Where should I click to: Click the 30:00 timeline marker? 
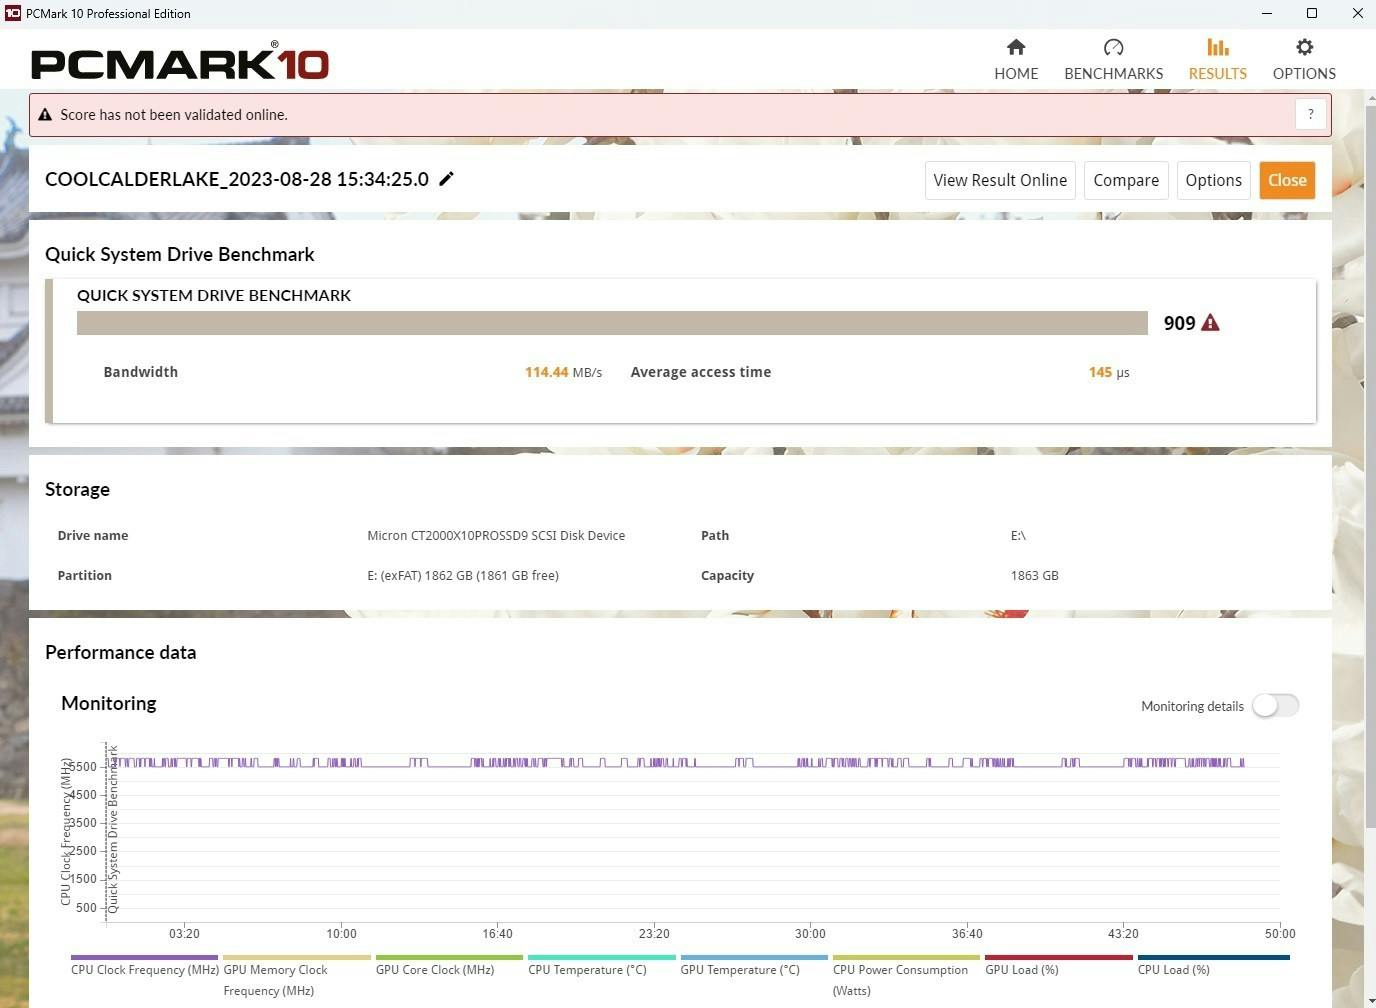point(810,933)
